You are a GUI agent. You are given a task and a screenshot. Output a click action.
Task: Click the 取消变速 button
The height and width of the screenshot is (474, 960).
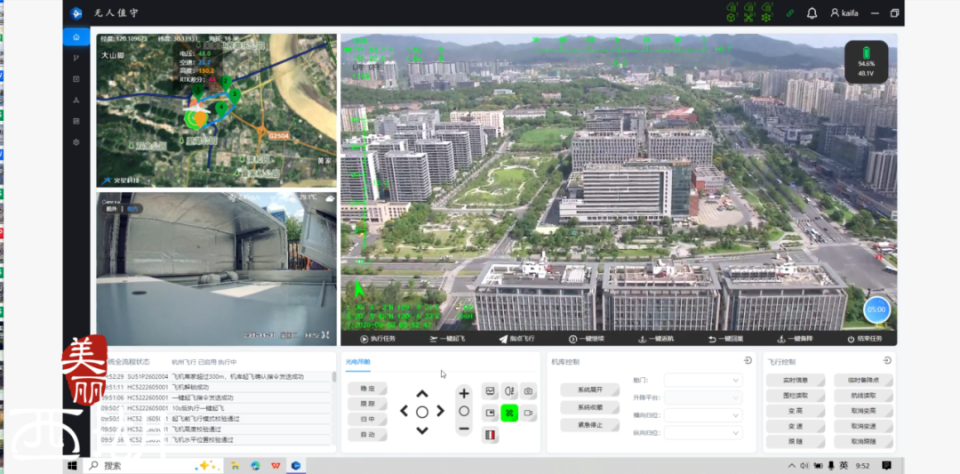coord(863,426)
